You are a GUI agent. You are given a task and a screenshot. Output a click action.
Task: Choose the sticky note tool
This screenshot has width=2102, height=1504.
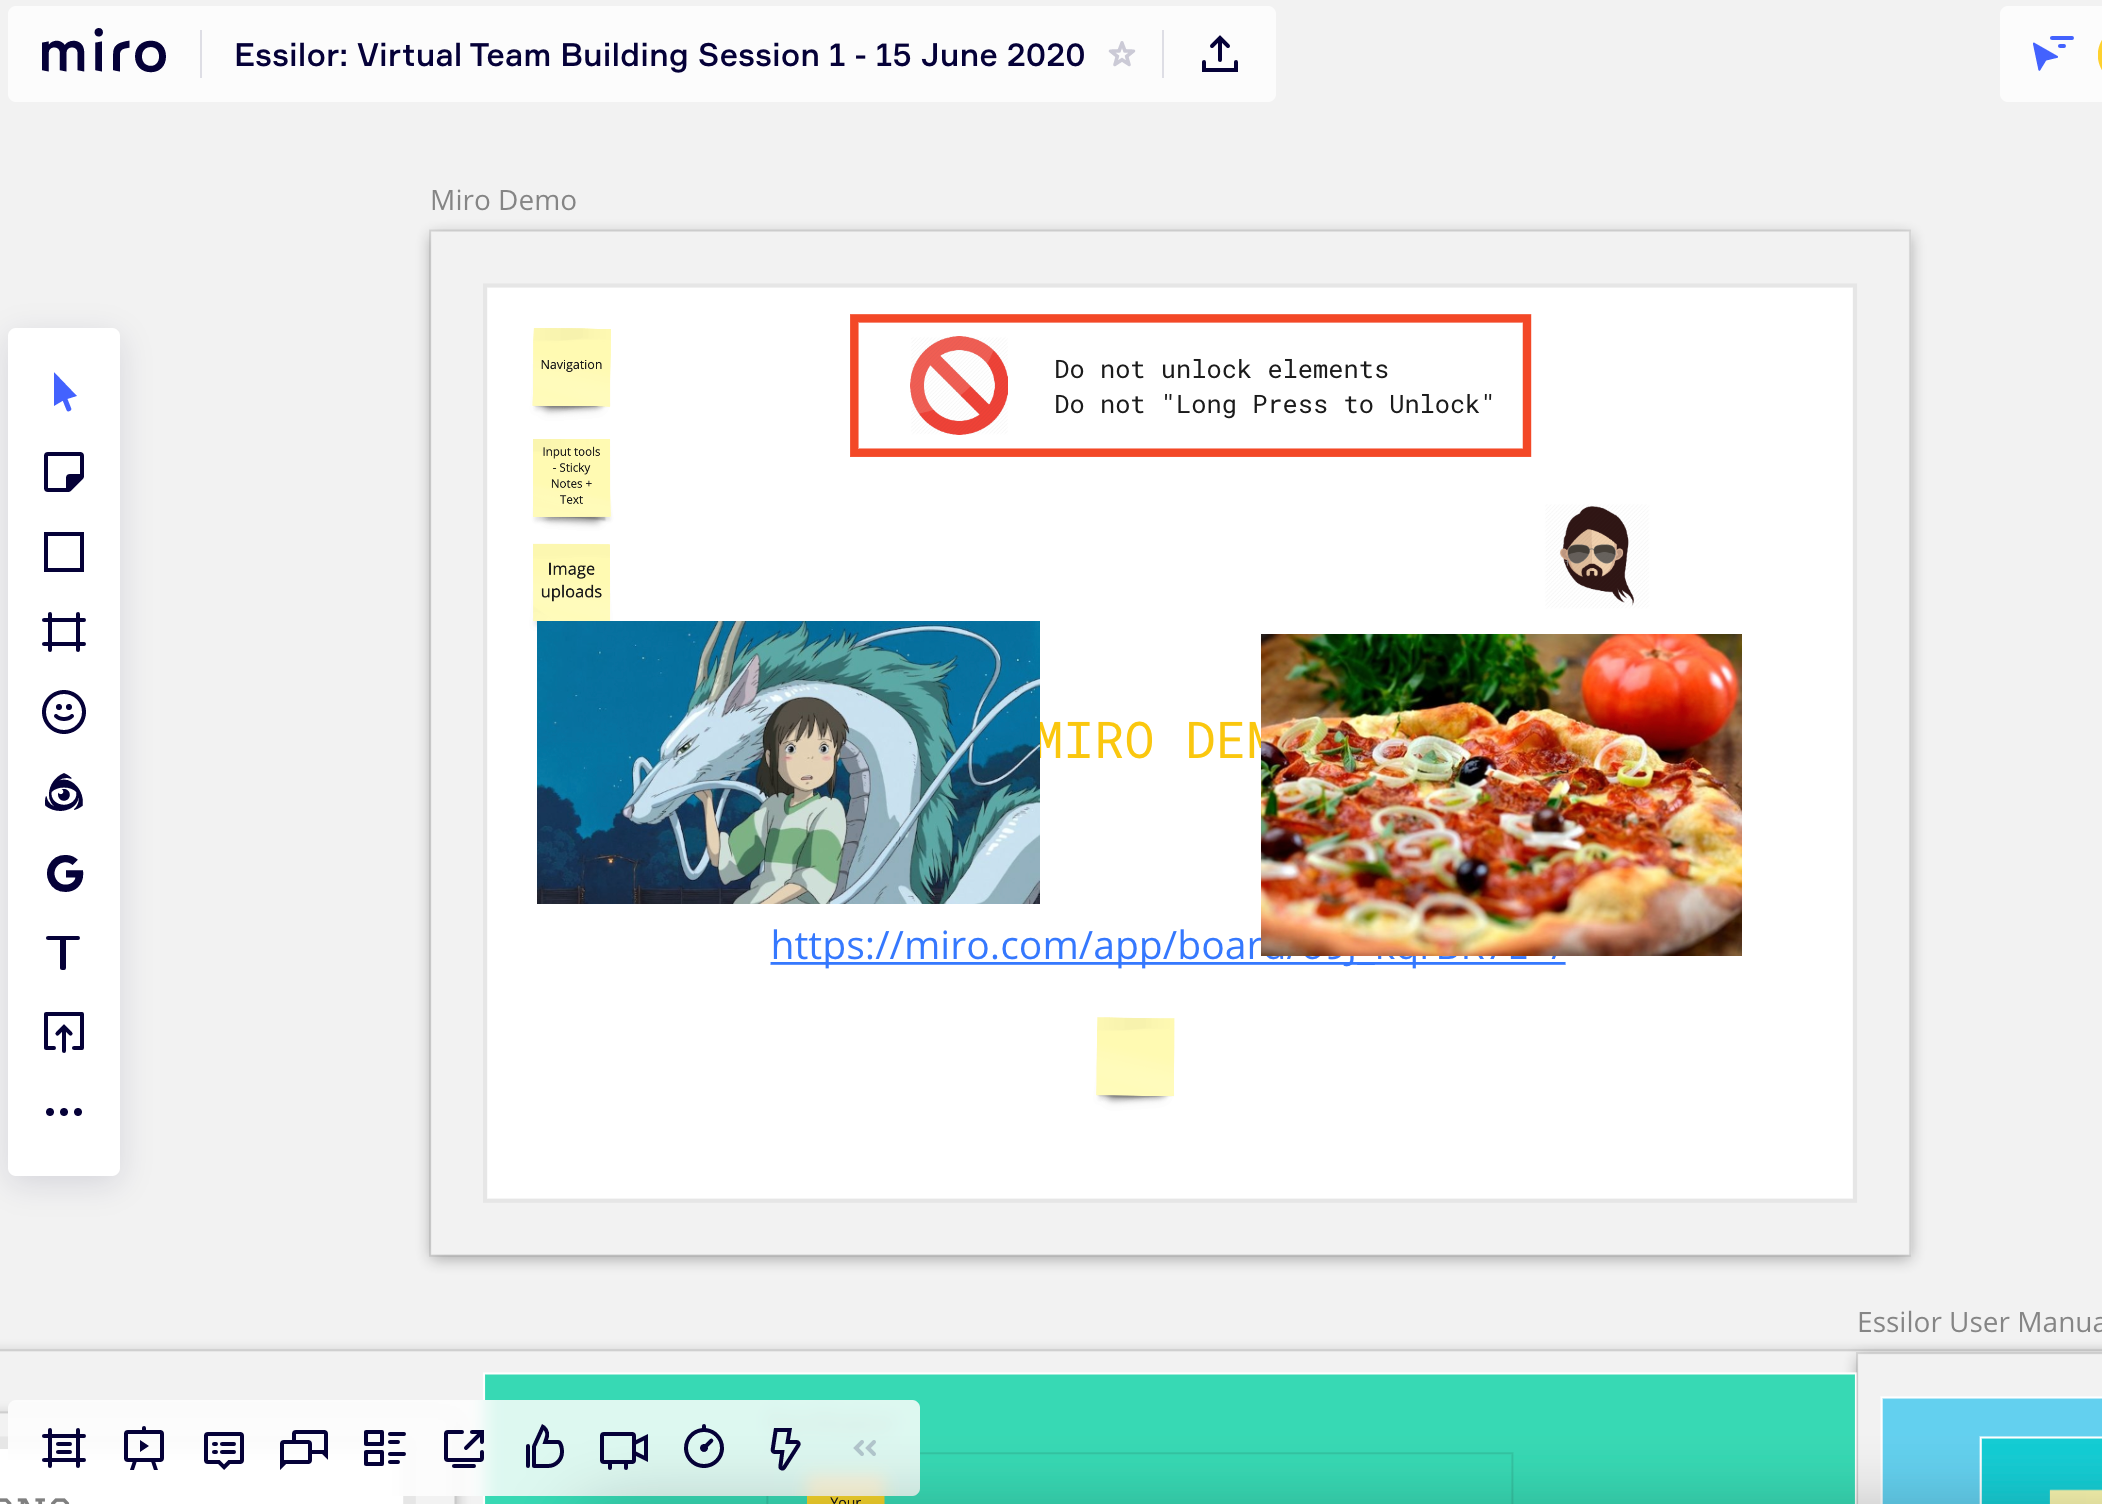(64, 472)
